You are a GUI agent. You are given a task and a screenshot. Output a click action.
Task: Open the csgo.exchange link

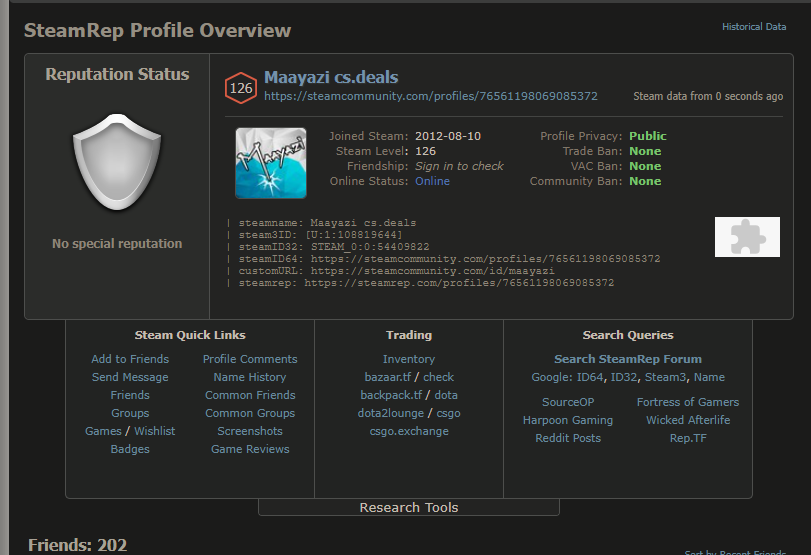pyautogui.click(x=409, y=431)
